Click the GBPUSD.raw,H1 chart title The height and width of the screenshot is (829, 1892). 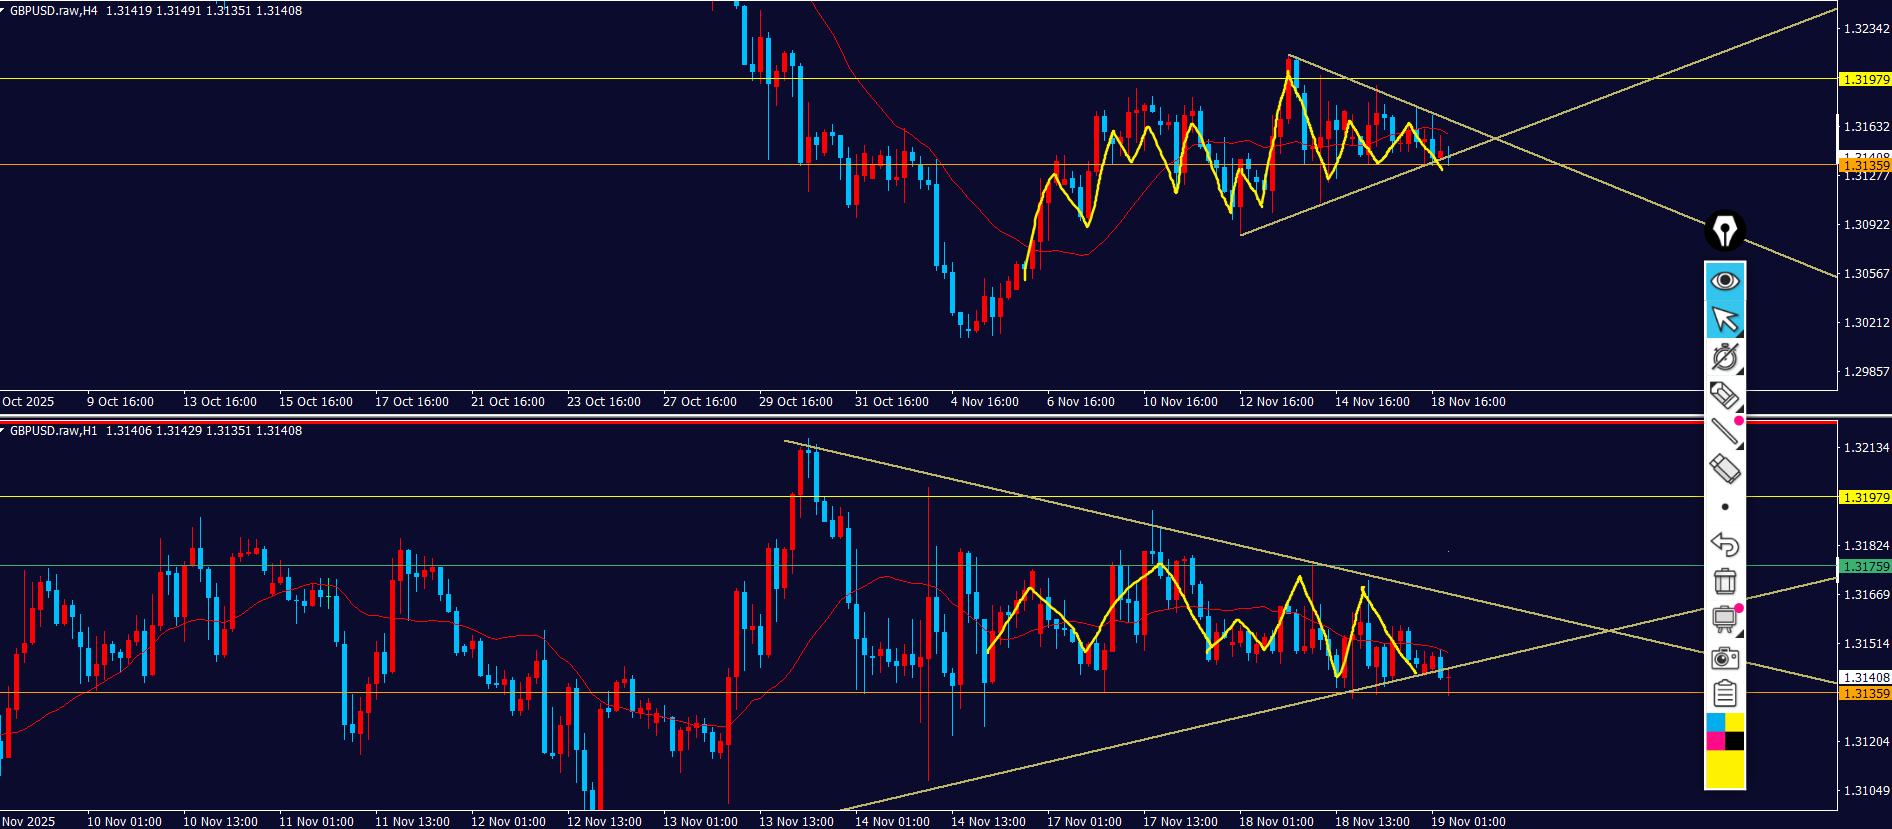pyautogui.click(x=54, y=431)
